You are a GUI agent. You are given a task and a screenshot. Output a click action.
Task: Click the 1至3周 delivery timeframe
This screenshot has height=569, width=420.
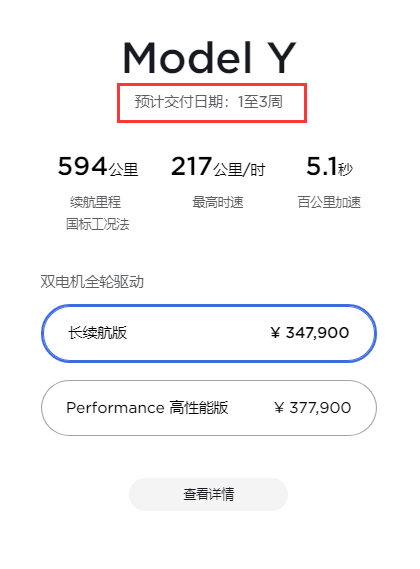tap(260, 102)
